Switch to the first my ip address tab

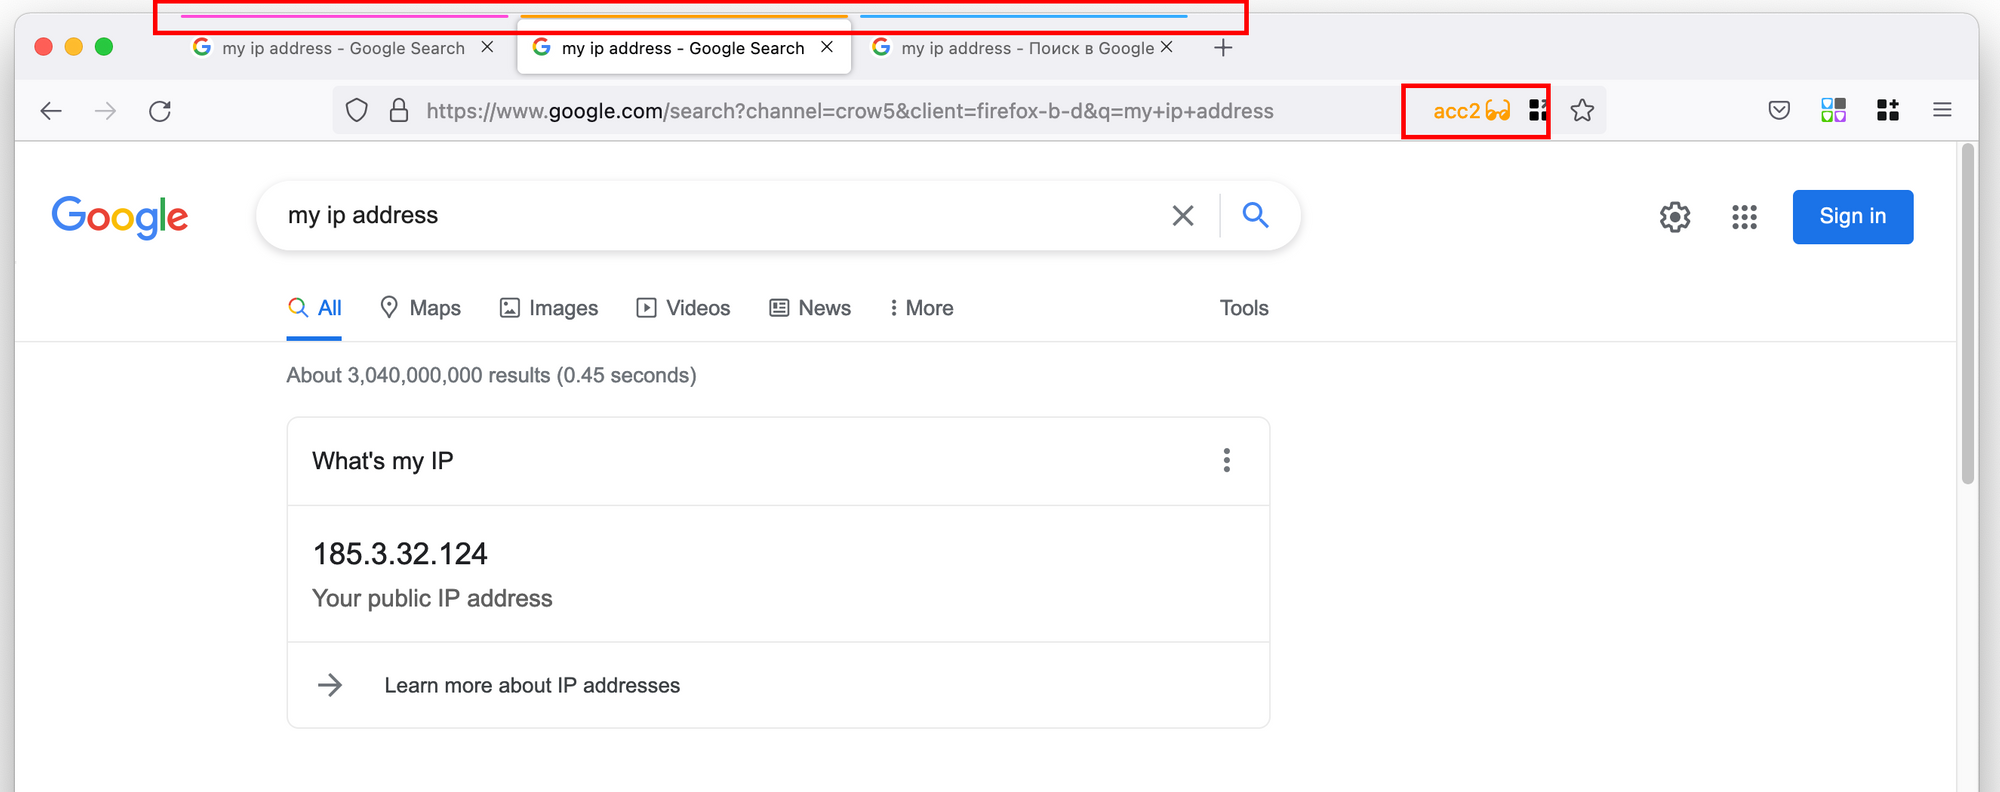(x=344, y=48)
